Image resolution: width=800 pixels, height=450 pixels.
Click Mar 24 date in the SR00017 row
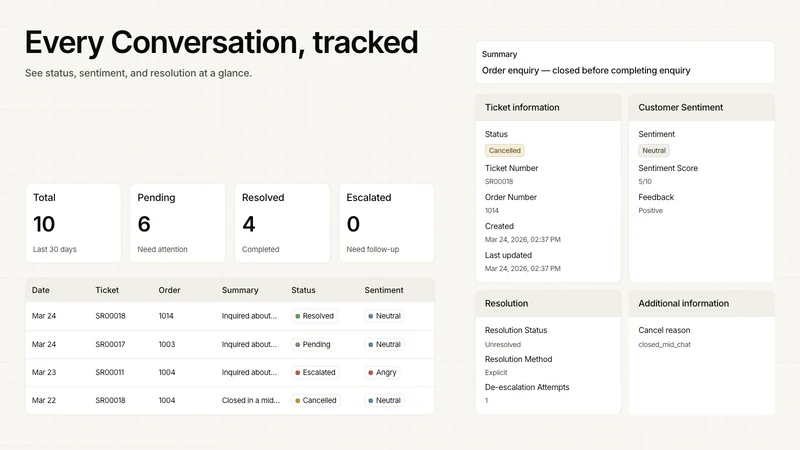[x=44, y=344]
